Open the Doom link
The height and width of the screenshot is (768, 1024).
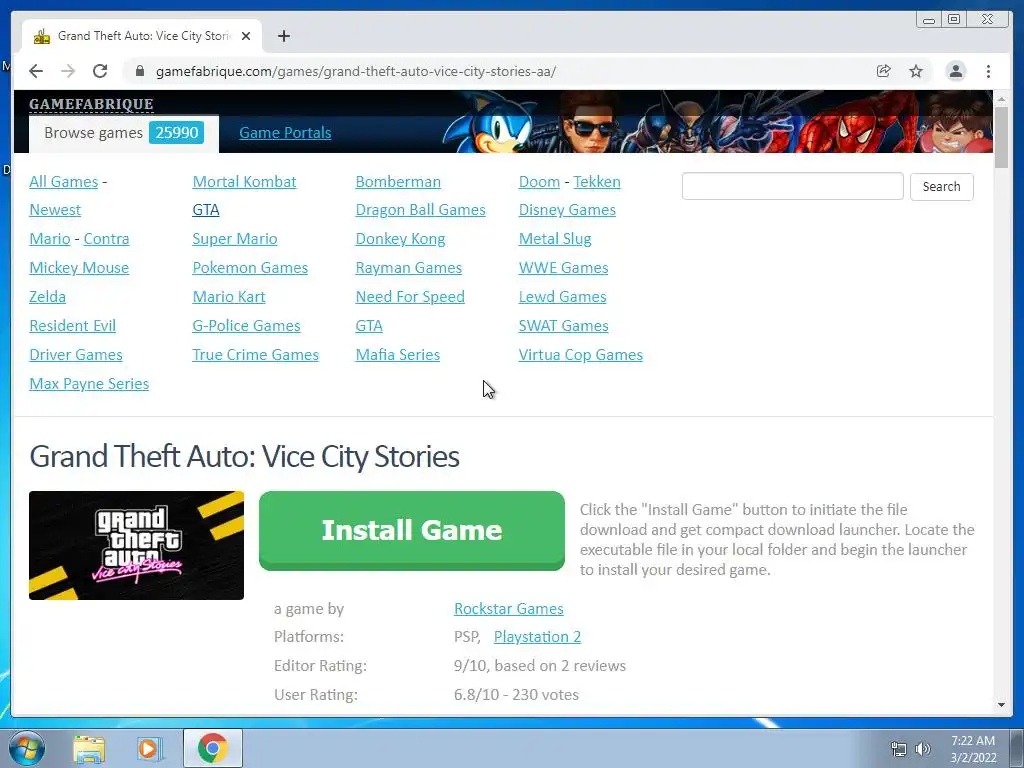[539, 182]
